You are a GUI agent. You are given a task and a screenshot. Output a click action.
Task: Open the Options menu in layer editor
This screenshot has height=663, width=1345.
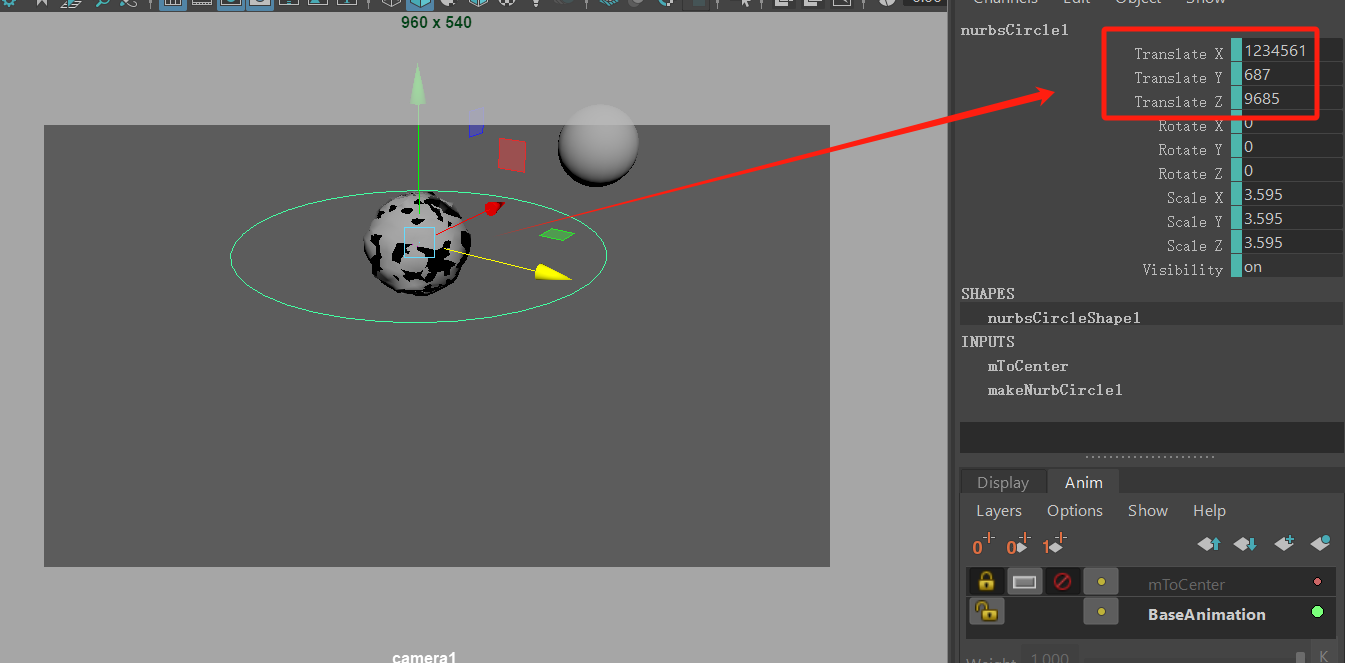(1075, 510)
